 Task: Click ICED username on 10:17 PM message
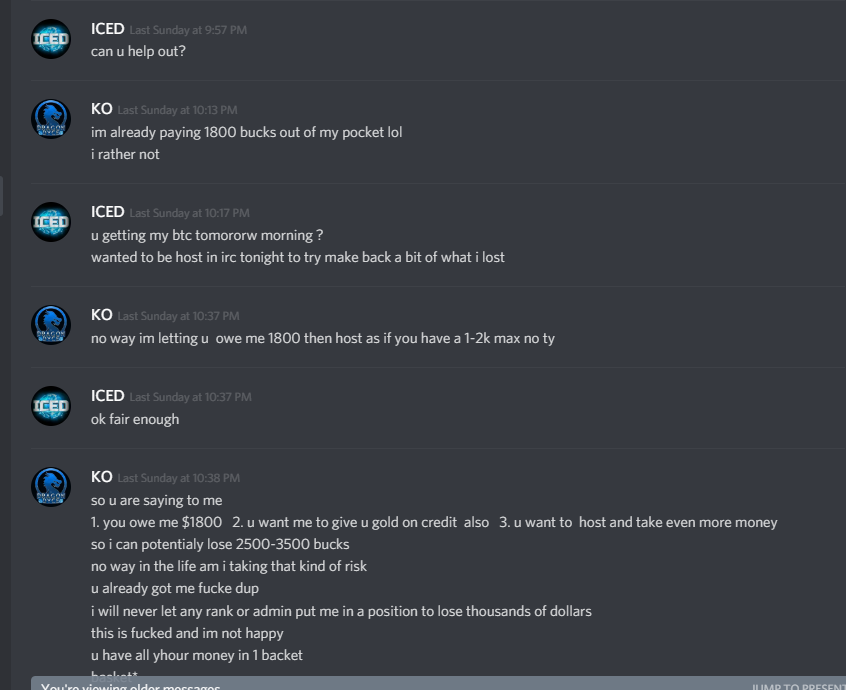point(107,212)
